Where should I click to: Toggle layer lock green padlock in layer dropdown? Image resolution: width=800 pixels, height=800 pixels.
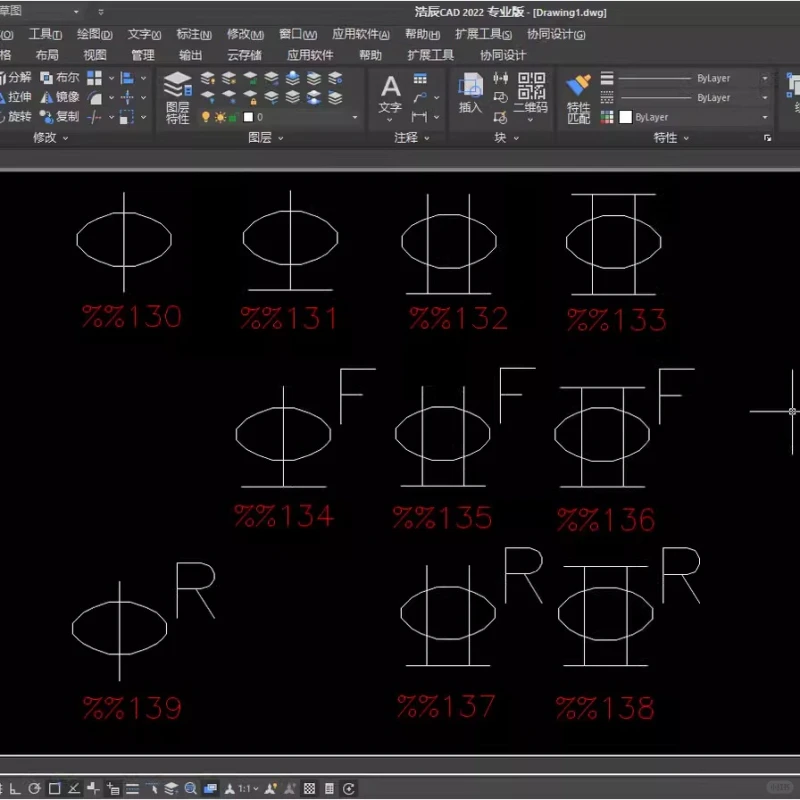pyautogui.click(x=233, y=118)
